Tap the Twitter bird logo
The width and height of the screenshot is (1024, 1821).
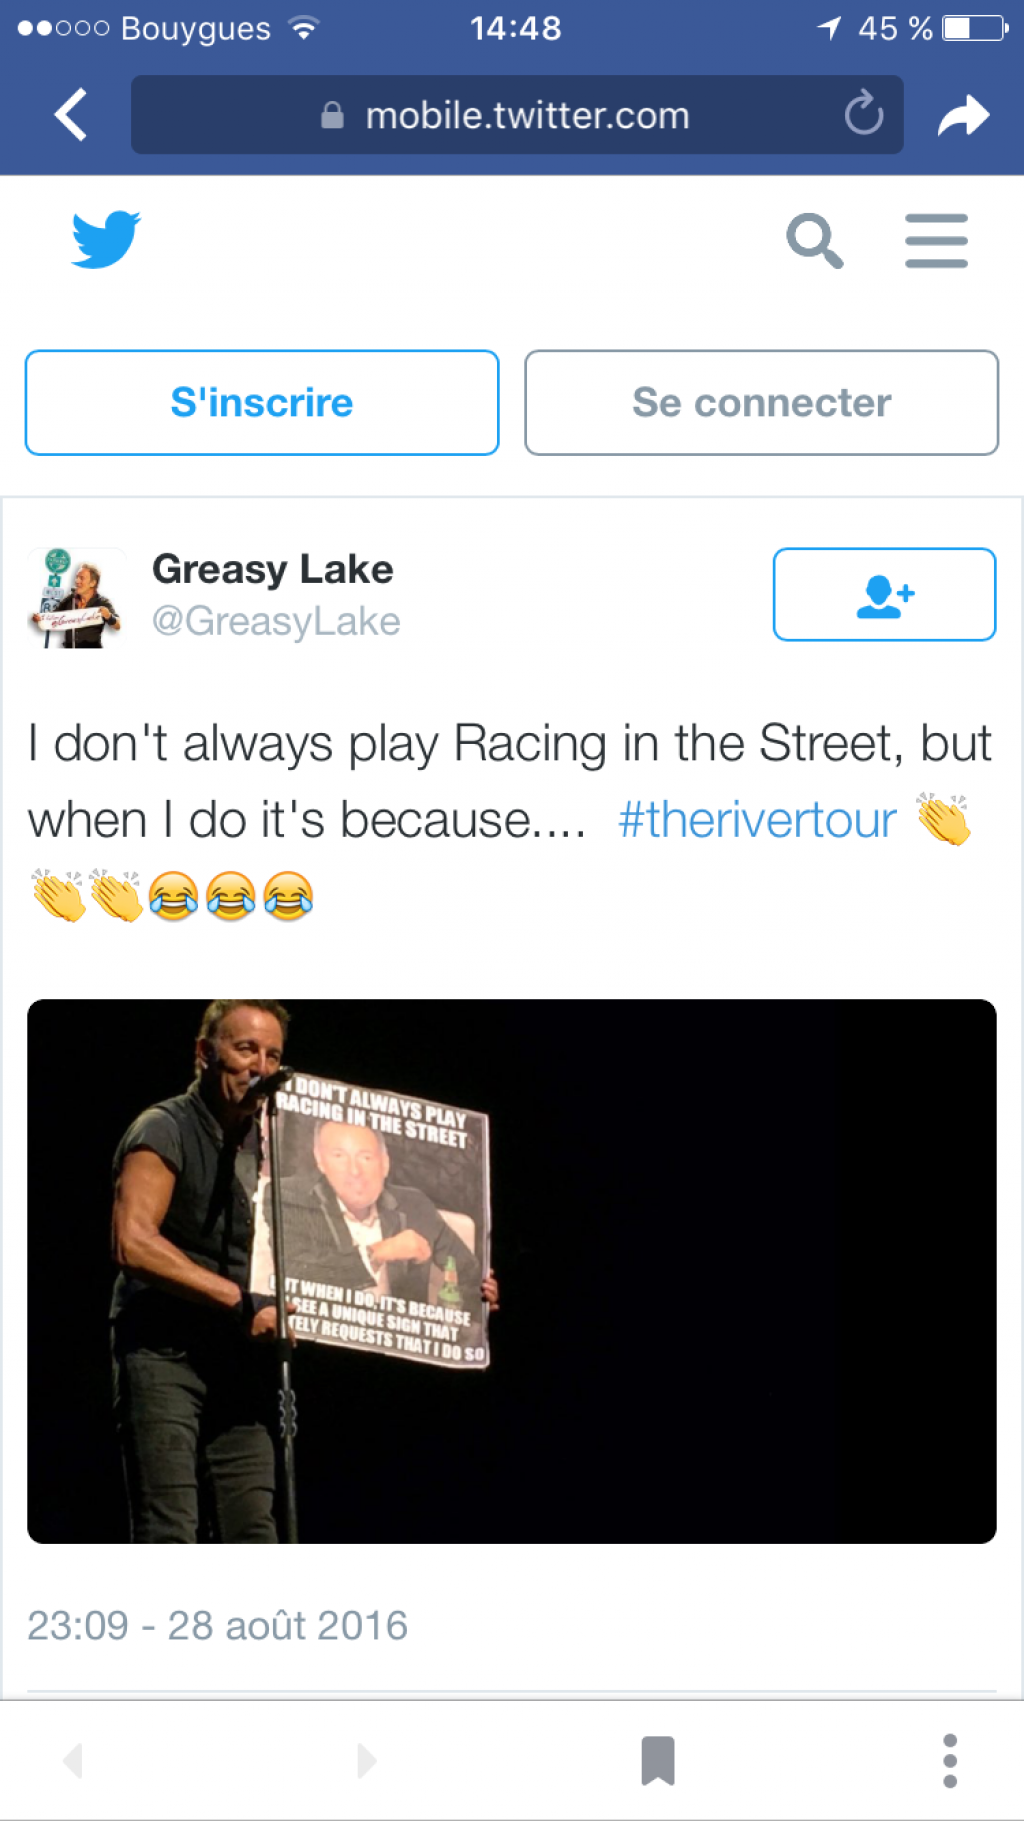click(106, 239)
